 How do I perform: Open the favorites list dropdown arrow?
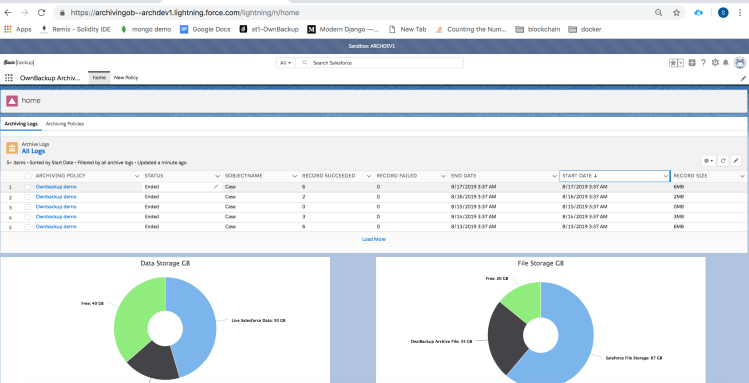point(681,63)
